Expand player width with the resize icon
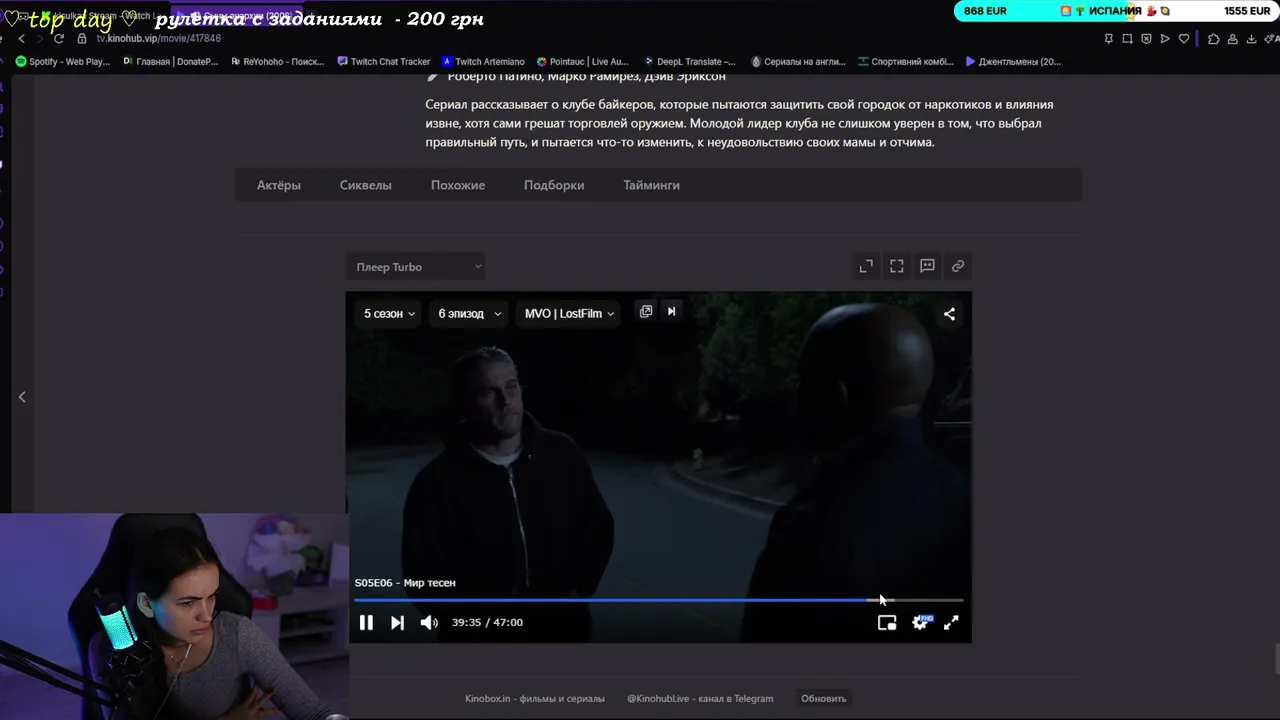Screen dimensions: 1280x720 pos(866,266)
